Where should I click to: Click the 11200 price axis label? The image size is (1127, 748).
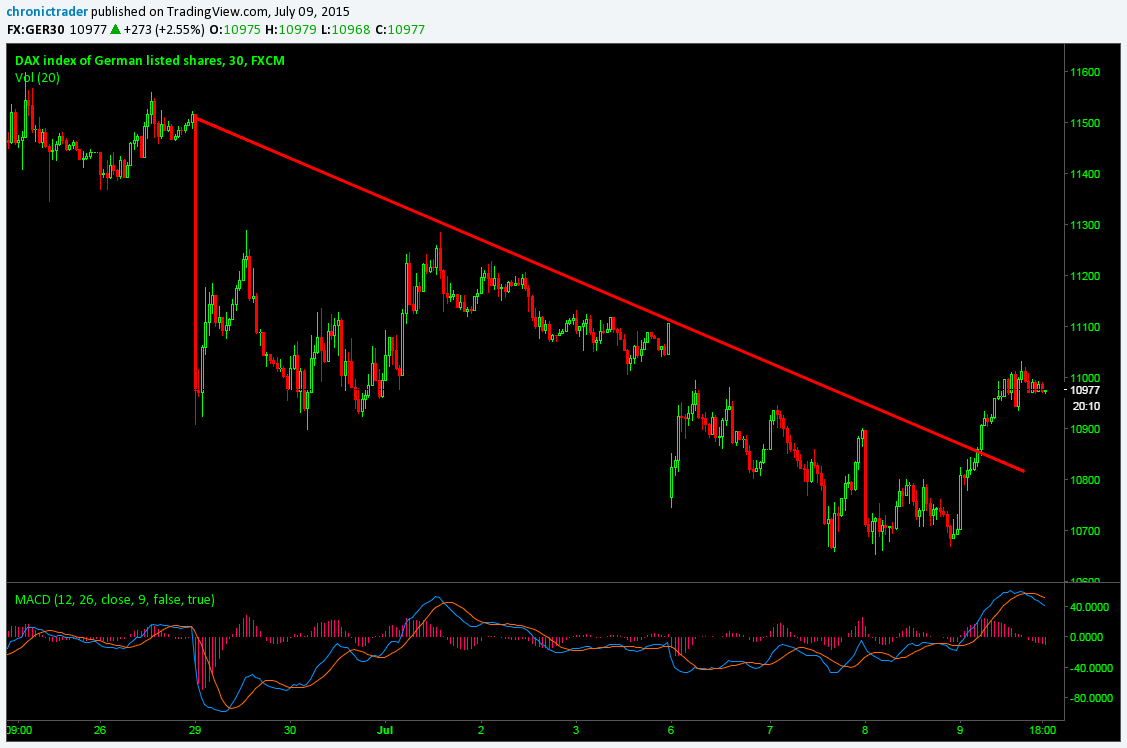tap(1085, 276)
